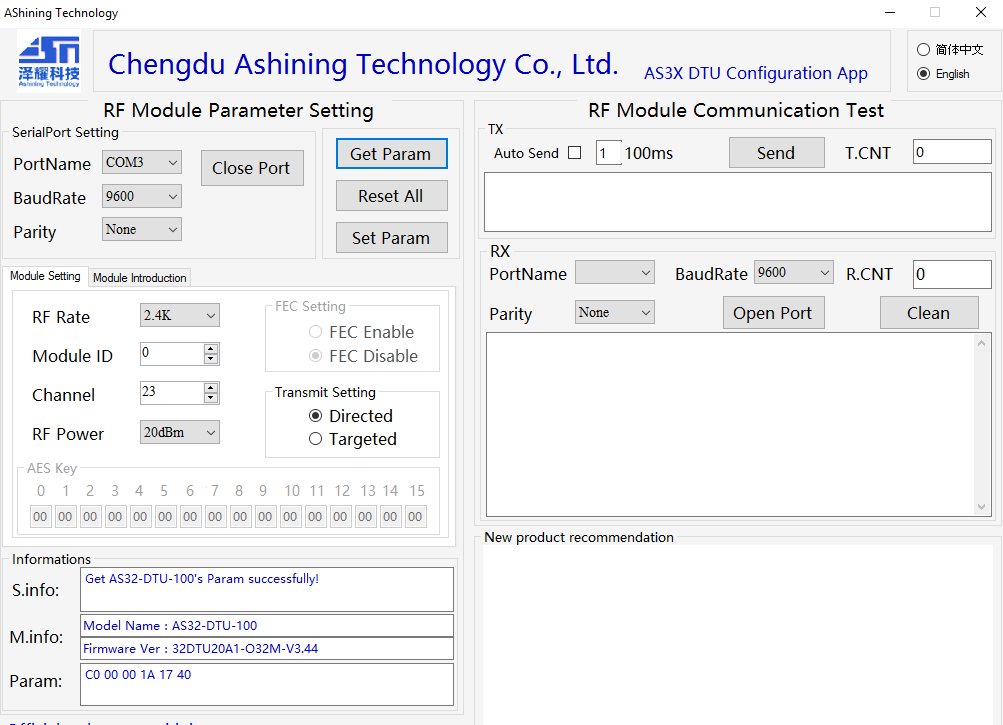Click the RX area scroll up arrow
Viewport: 1003px width, 725px height.
(981, 343)
